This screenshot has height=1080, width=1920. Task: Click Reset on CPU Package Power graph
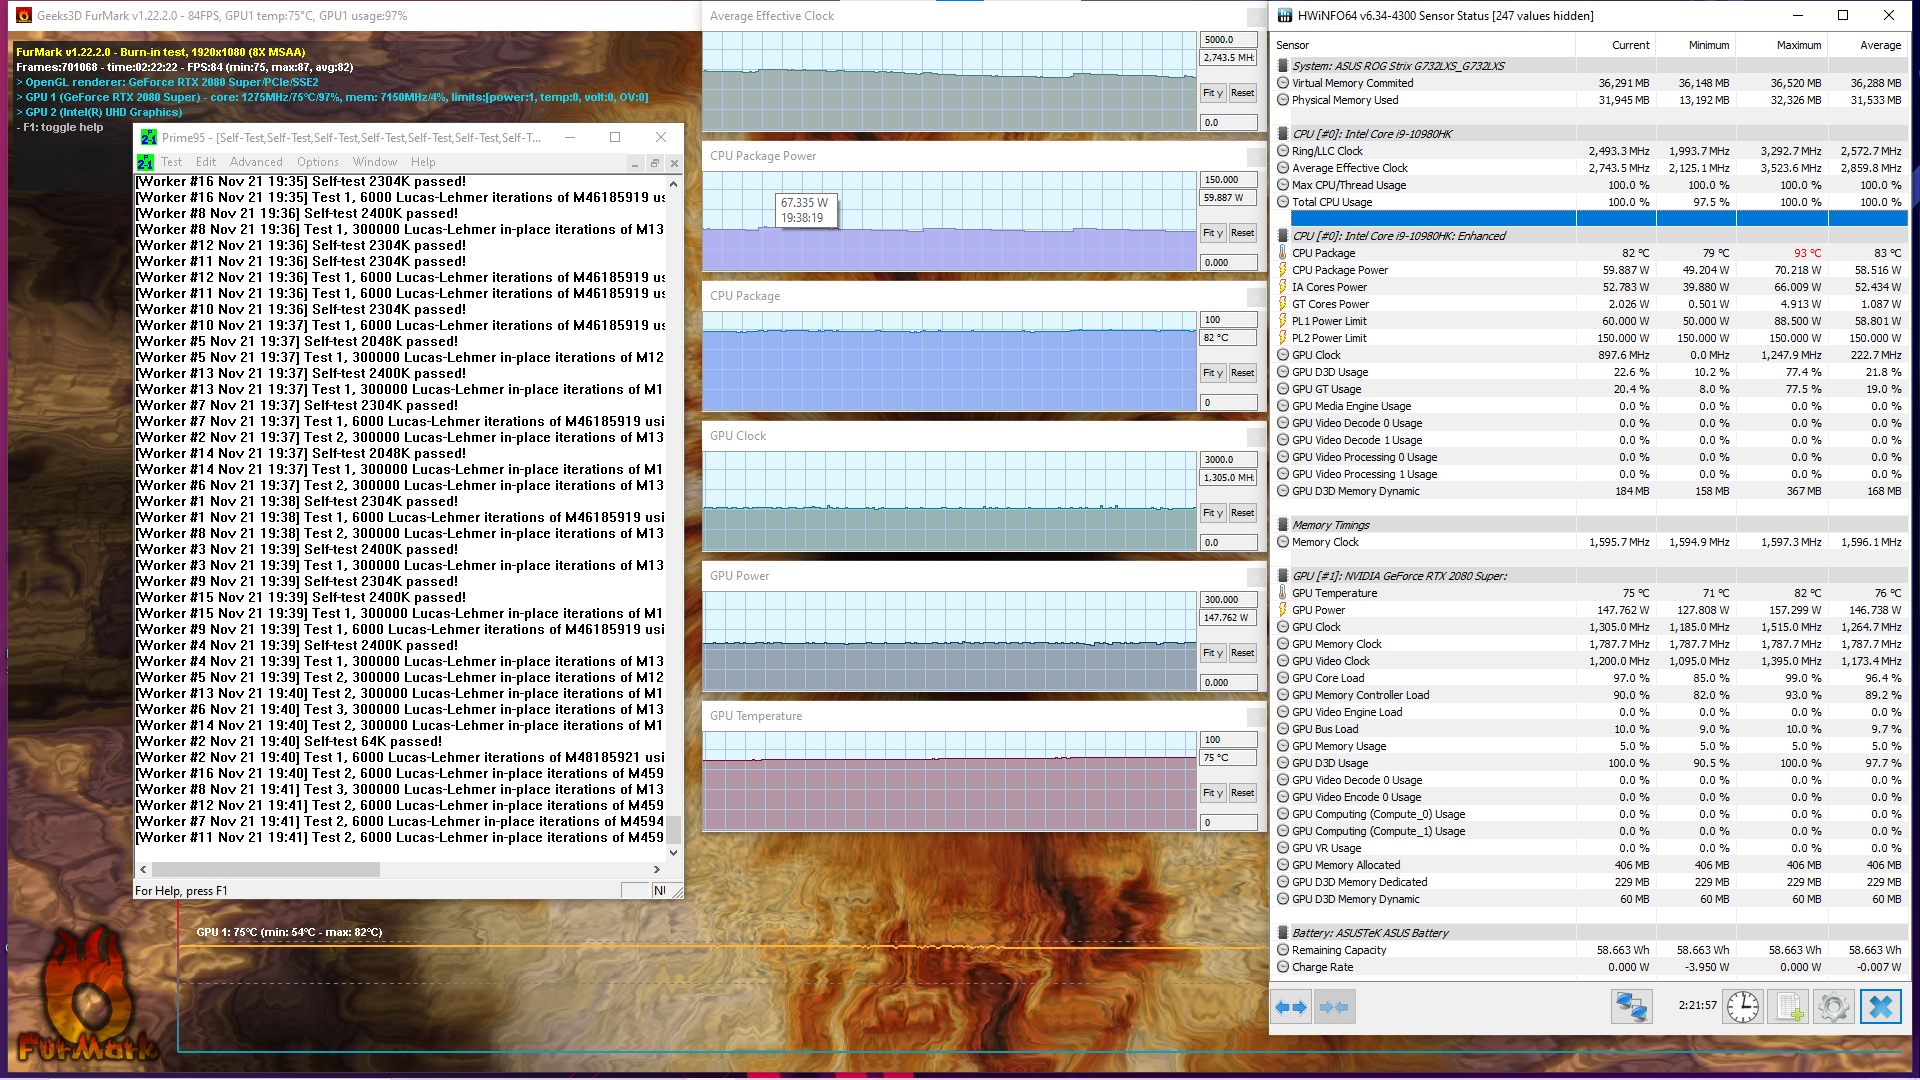pyautogui.click(x=1242, y=233)
